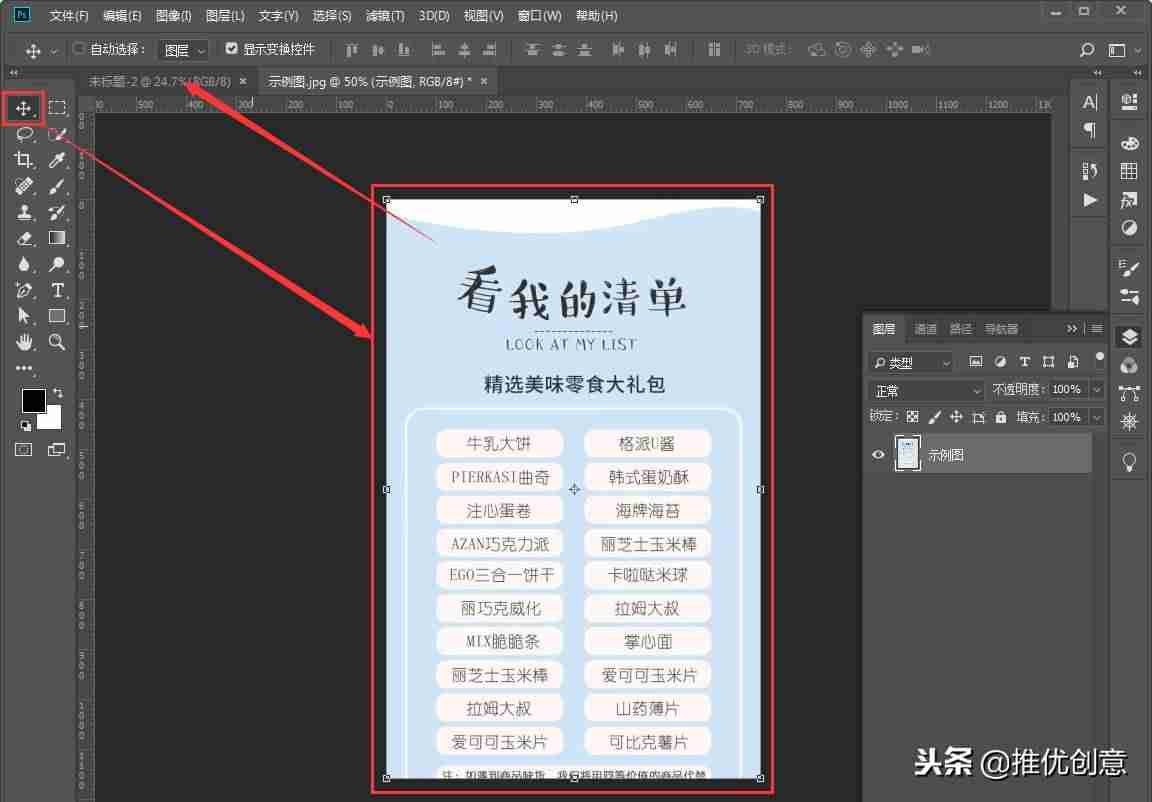Switch to the 通道 panel tab
Screen dimensions: 1152x802
click(x=925, y=329)
